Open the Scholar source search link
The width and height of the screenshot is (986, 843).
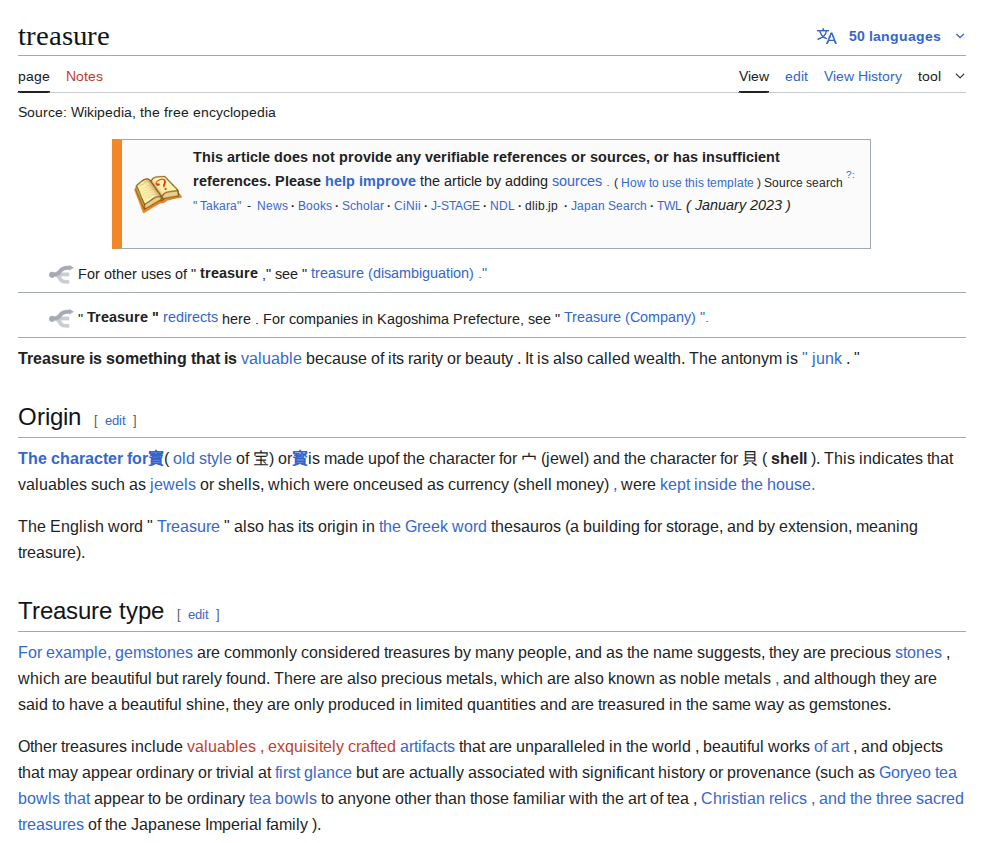pos(363,206)
